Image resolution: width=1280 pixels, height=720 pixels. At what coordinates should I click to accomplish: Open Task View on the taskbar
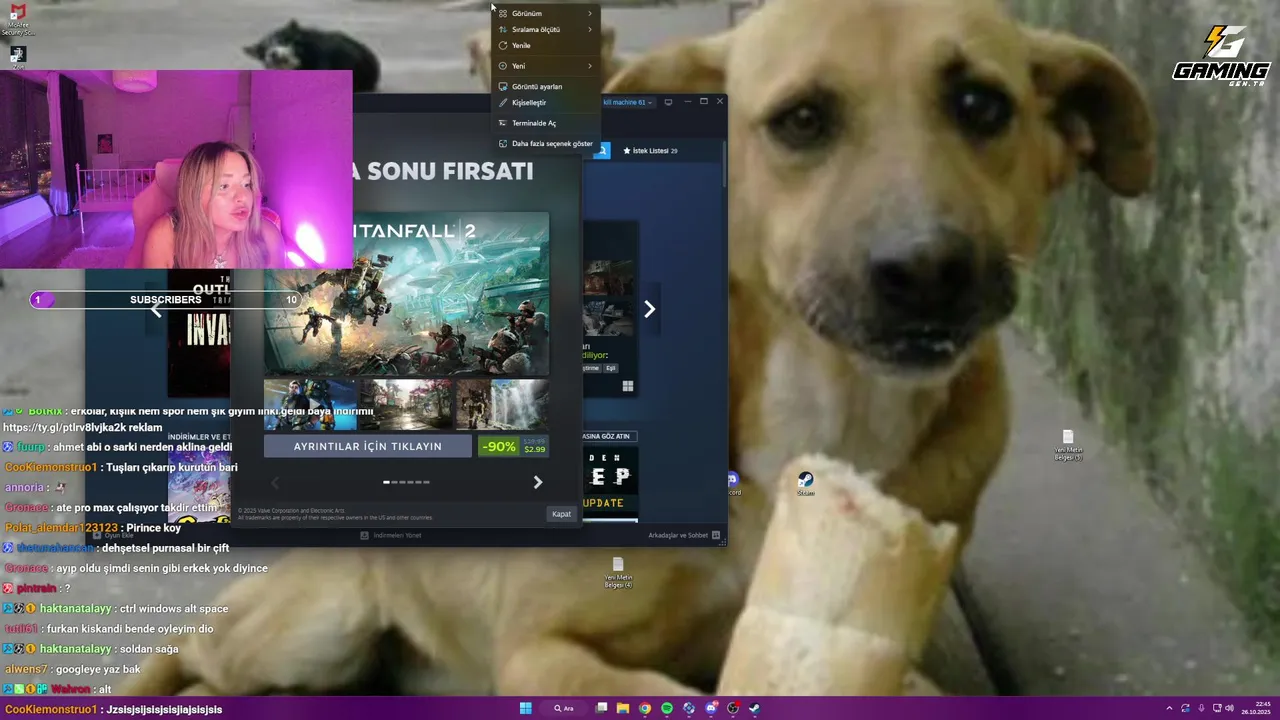pos(601,708)
